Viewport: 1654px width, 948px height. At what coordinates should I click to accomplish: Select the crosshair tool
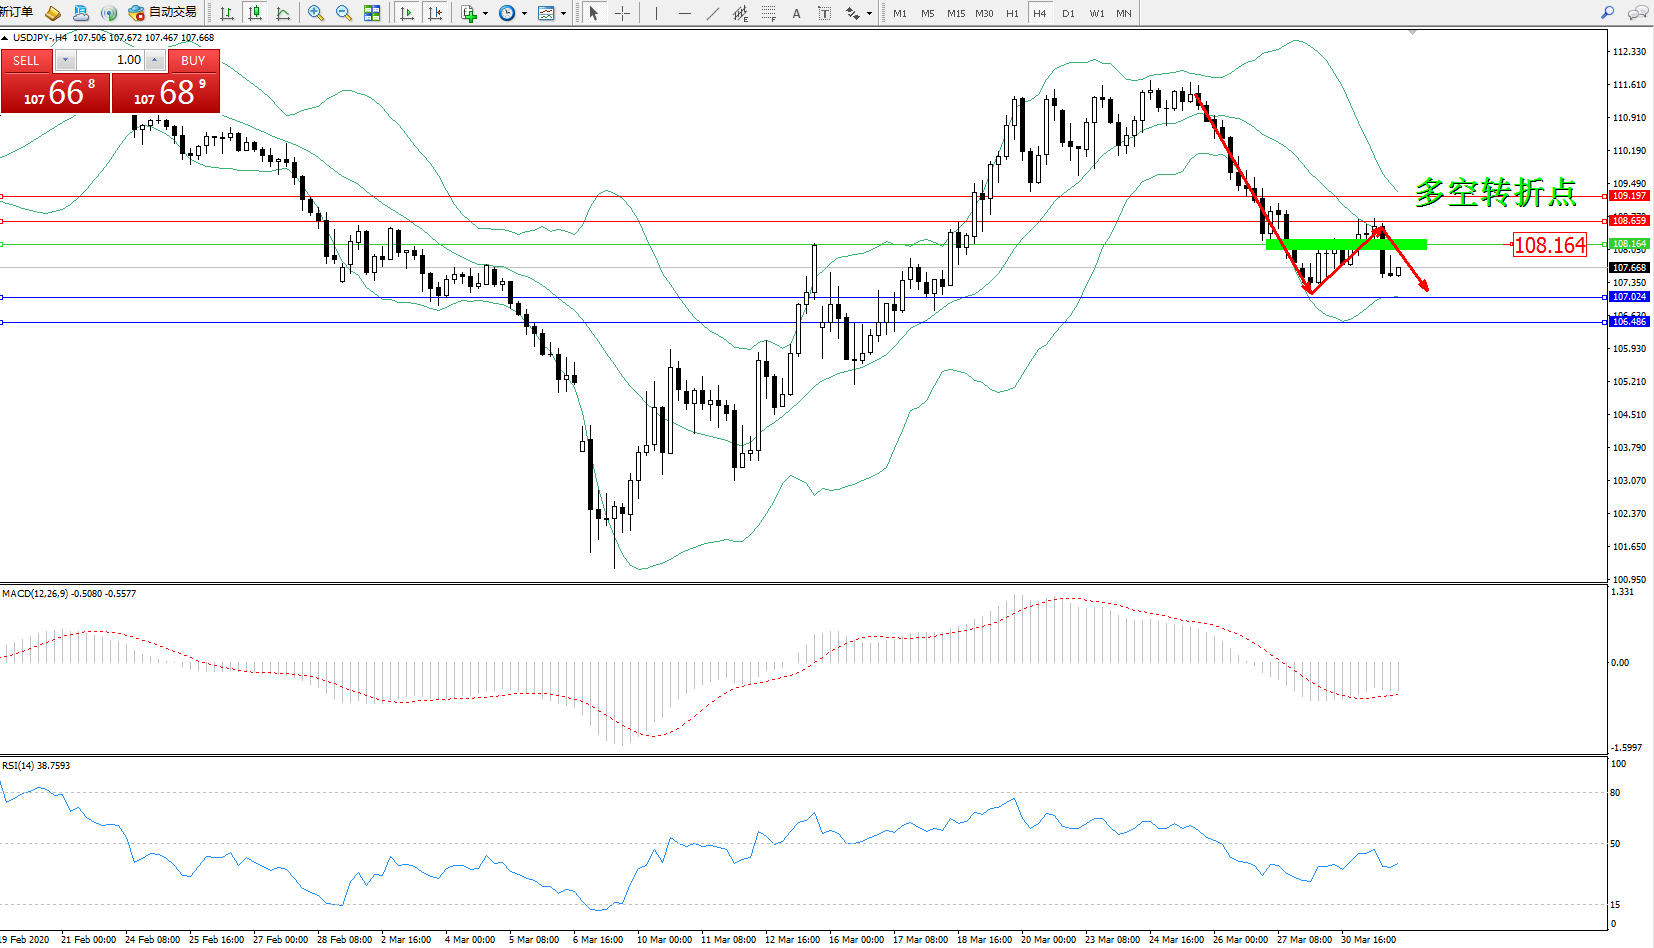point(622,13)
